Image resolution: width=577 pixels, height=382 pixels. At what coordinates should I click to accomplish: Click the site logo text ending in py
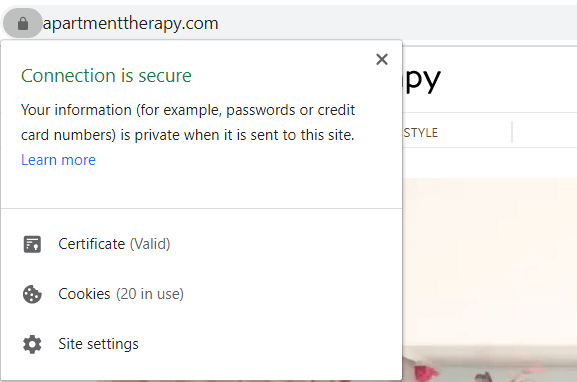click(x=422, y=79)
